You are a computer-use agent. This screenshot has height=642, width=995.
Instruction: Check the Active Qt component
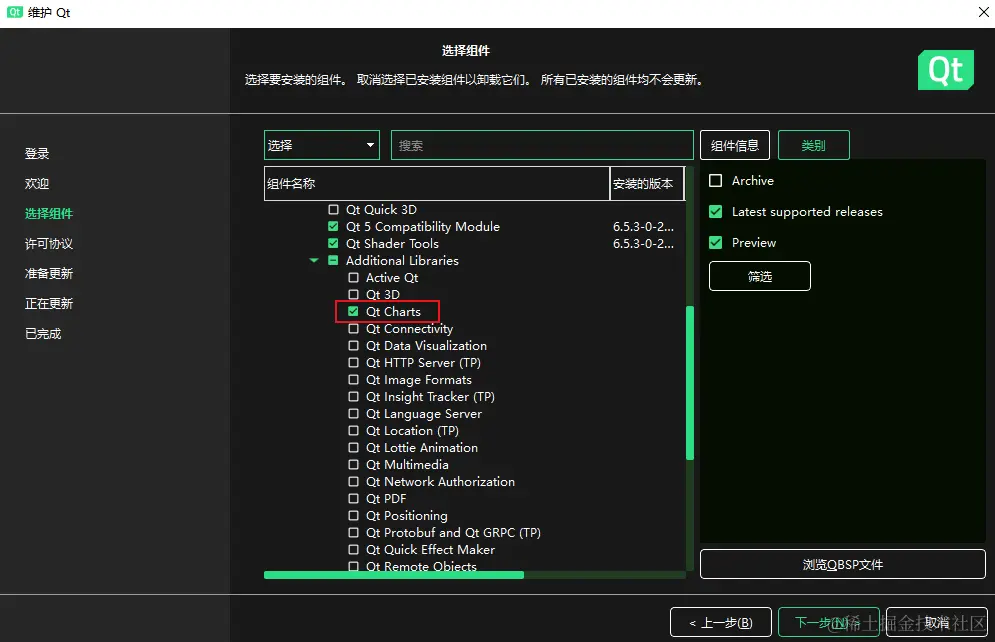(x=353, y=278)
